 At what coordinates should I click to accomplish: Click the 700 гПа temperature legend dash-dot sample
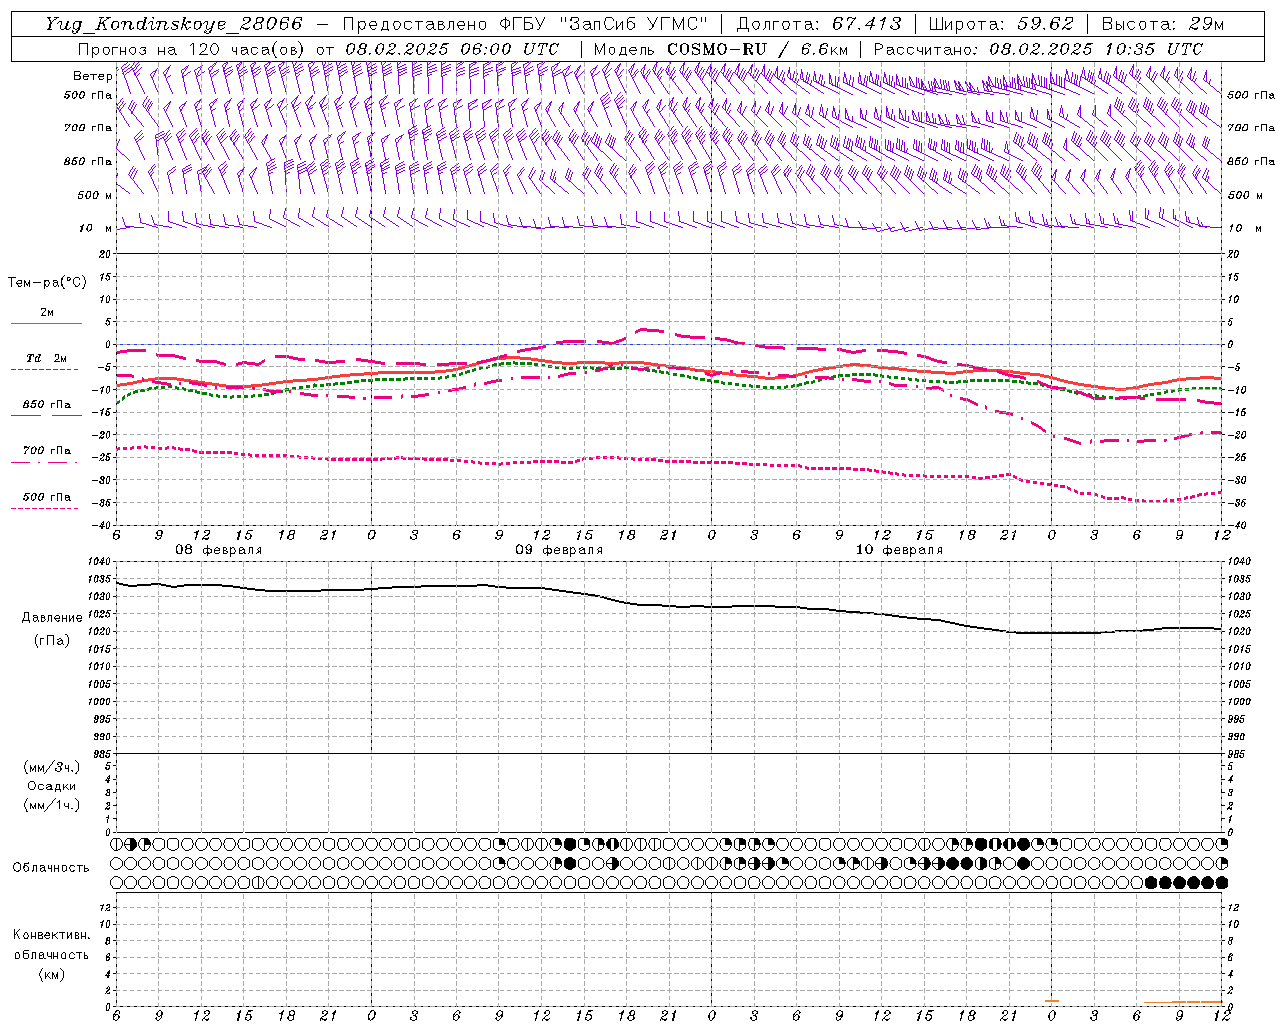[x=44, y=461]
